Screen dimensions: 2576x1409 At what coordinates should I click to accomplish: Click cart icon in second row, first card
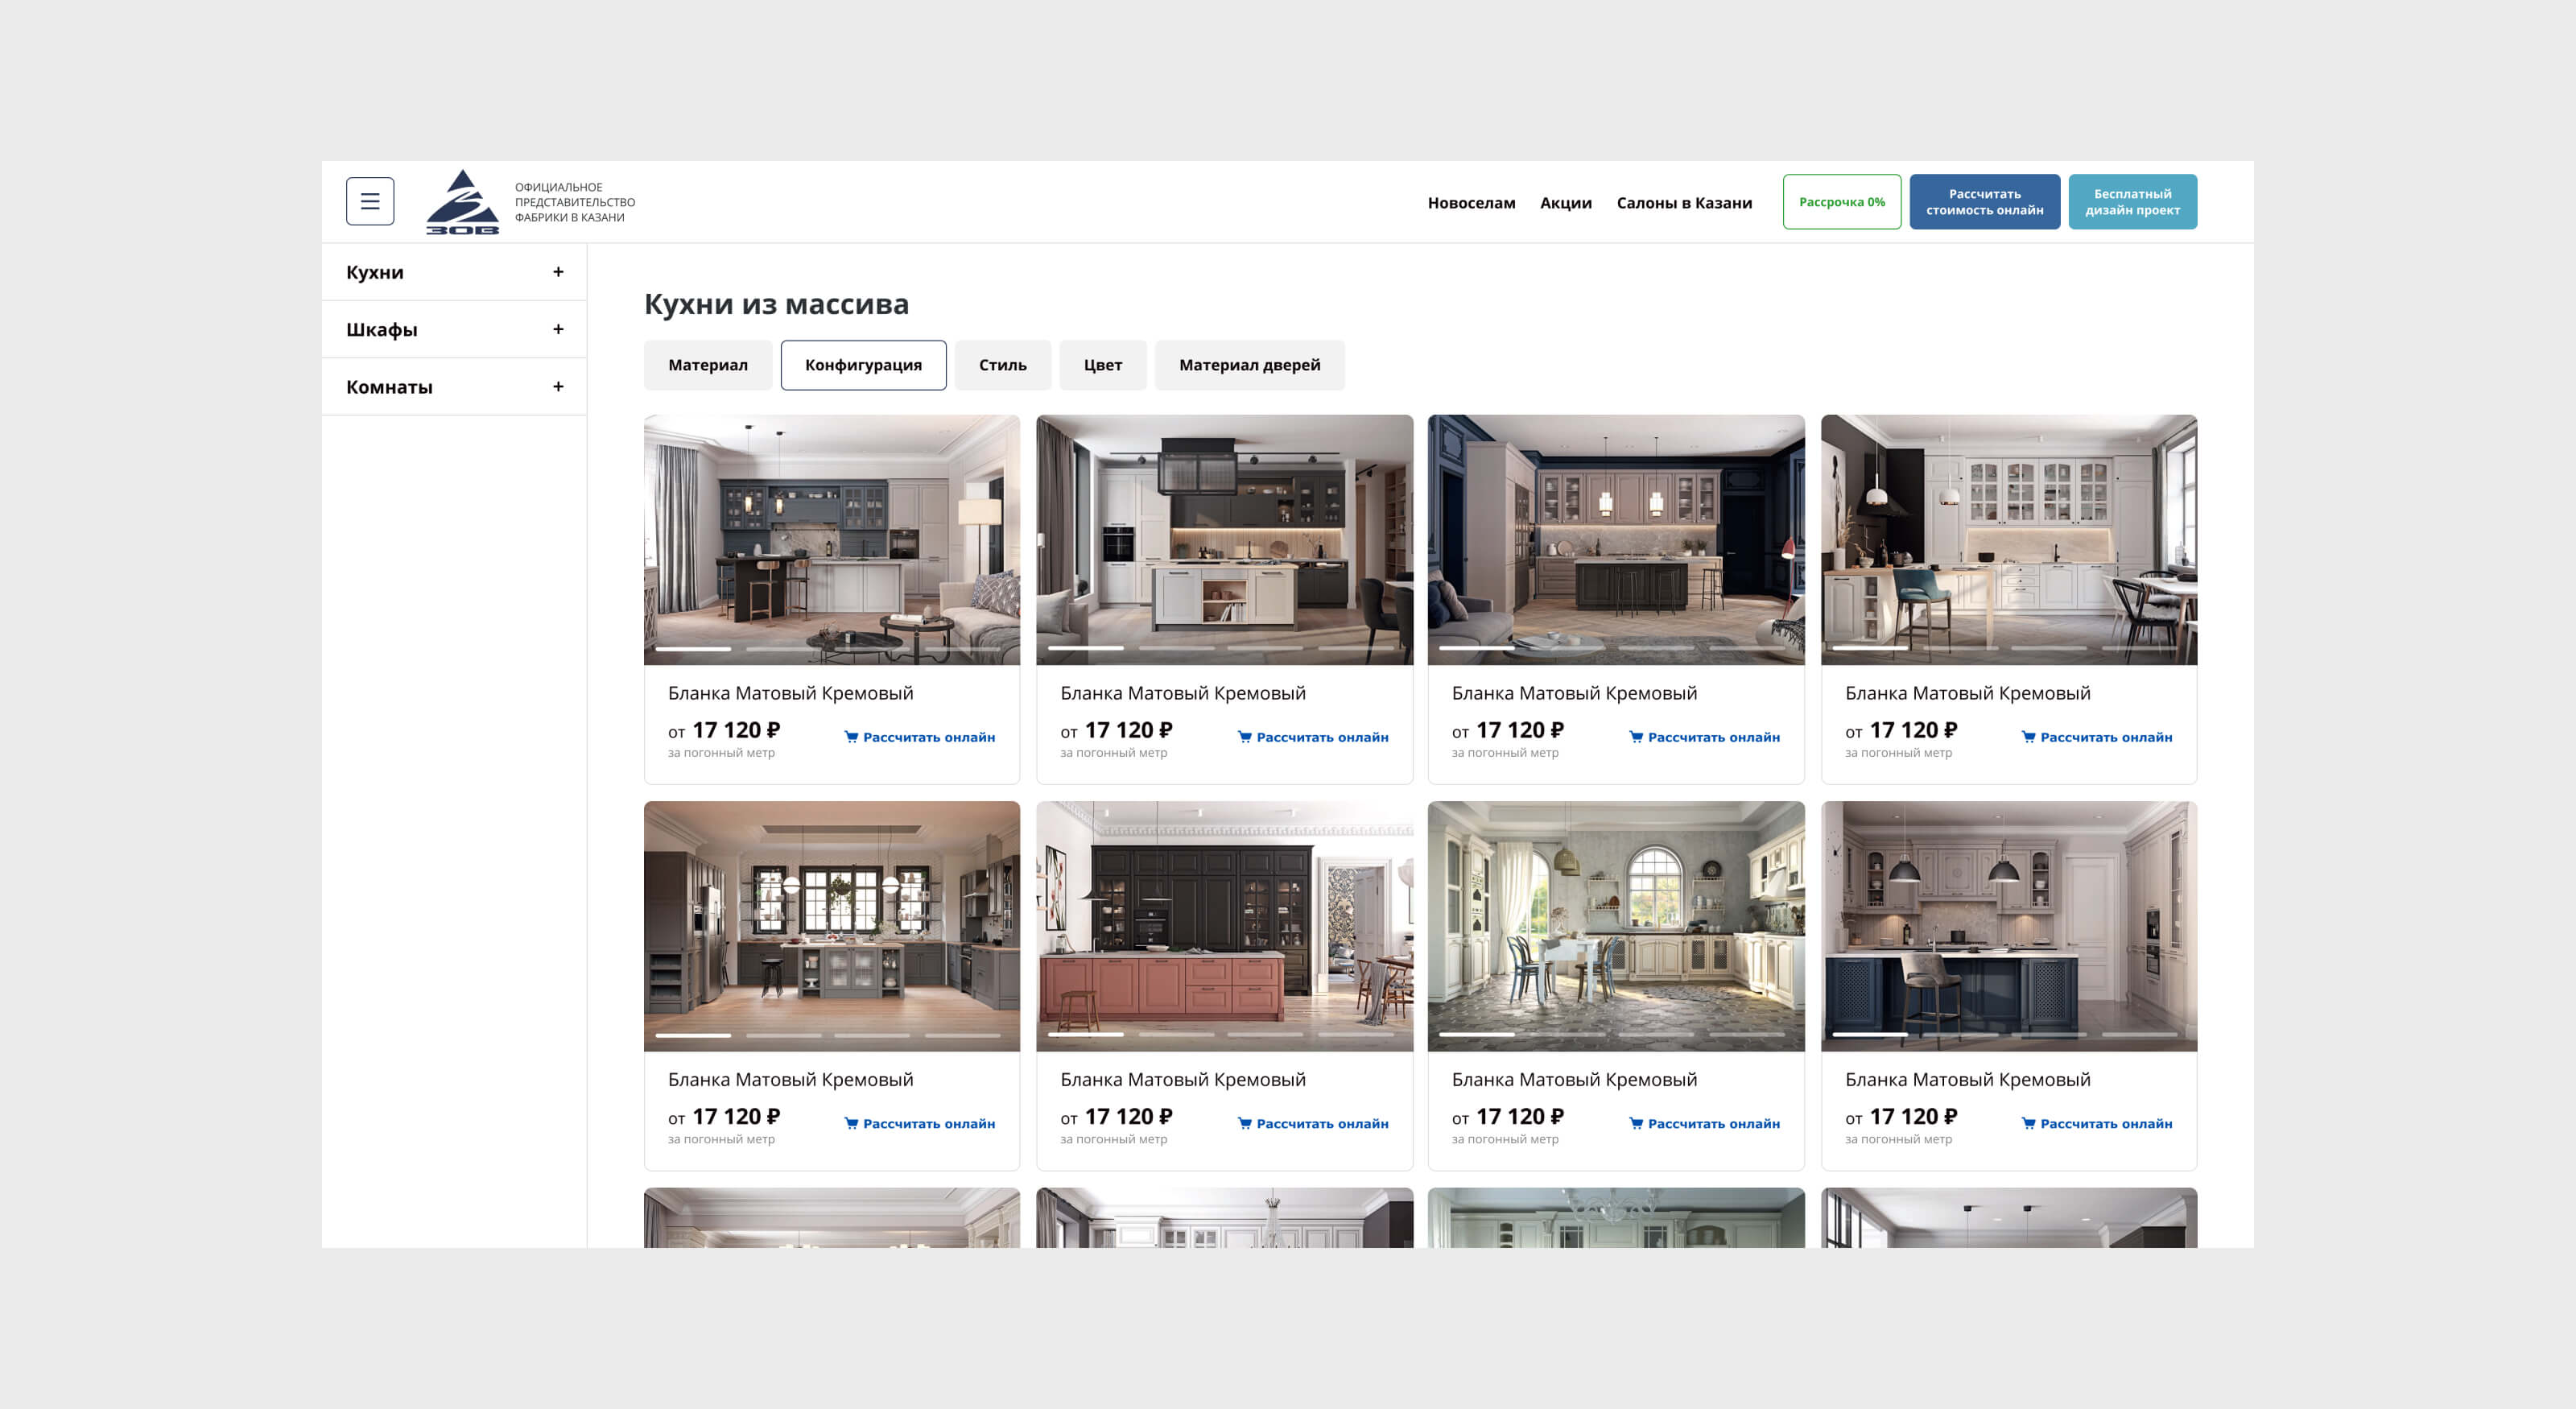pyautogui.click(x=851, y=1123)
